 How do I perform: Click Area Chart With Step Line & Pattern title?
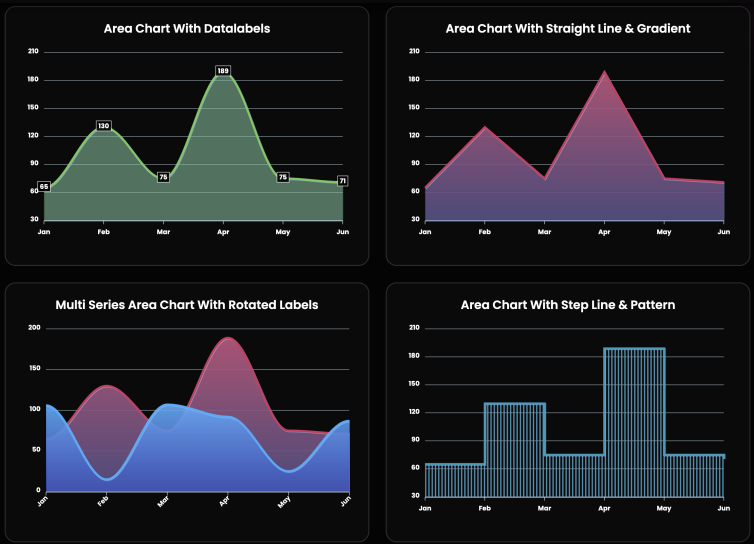pos(568,305)
